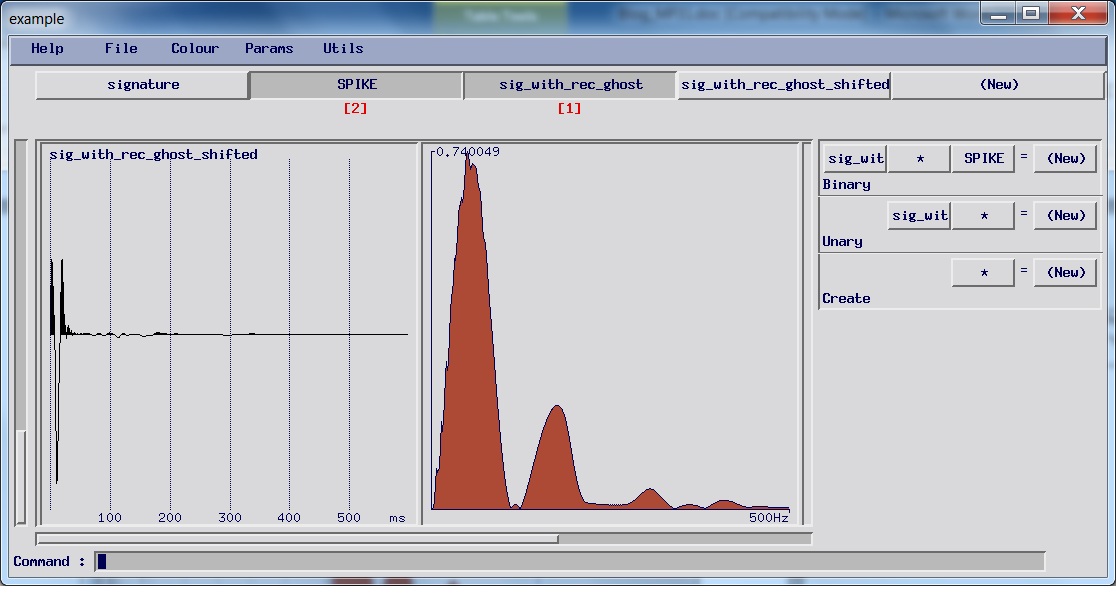Choose the Create operator asterisk button
The image size is (1116, 595).
(984, 273)
